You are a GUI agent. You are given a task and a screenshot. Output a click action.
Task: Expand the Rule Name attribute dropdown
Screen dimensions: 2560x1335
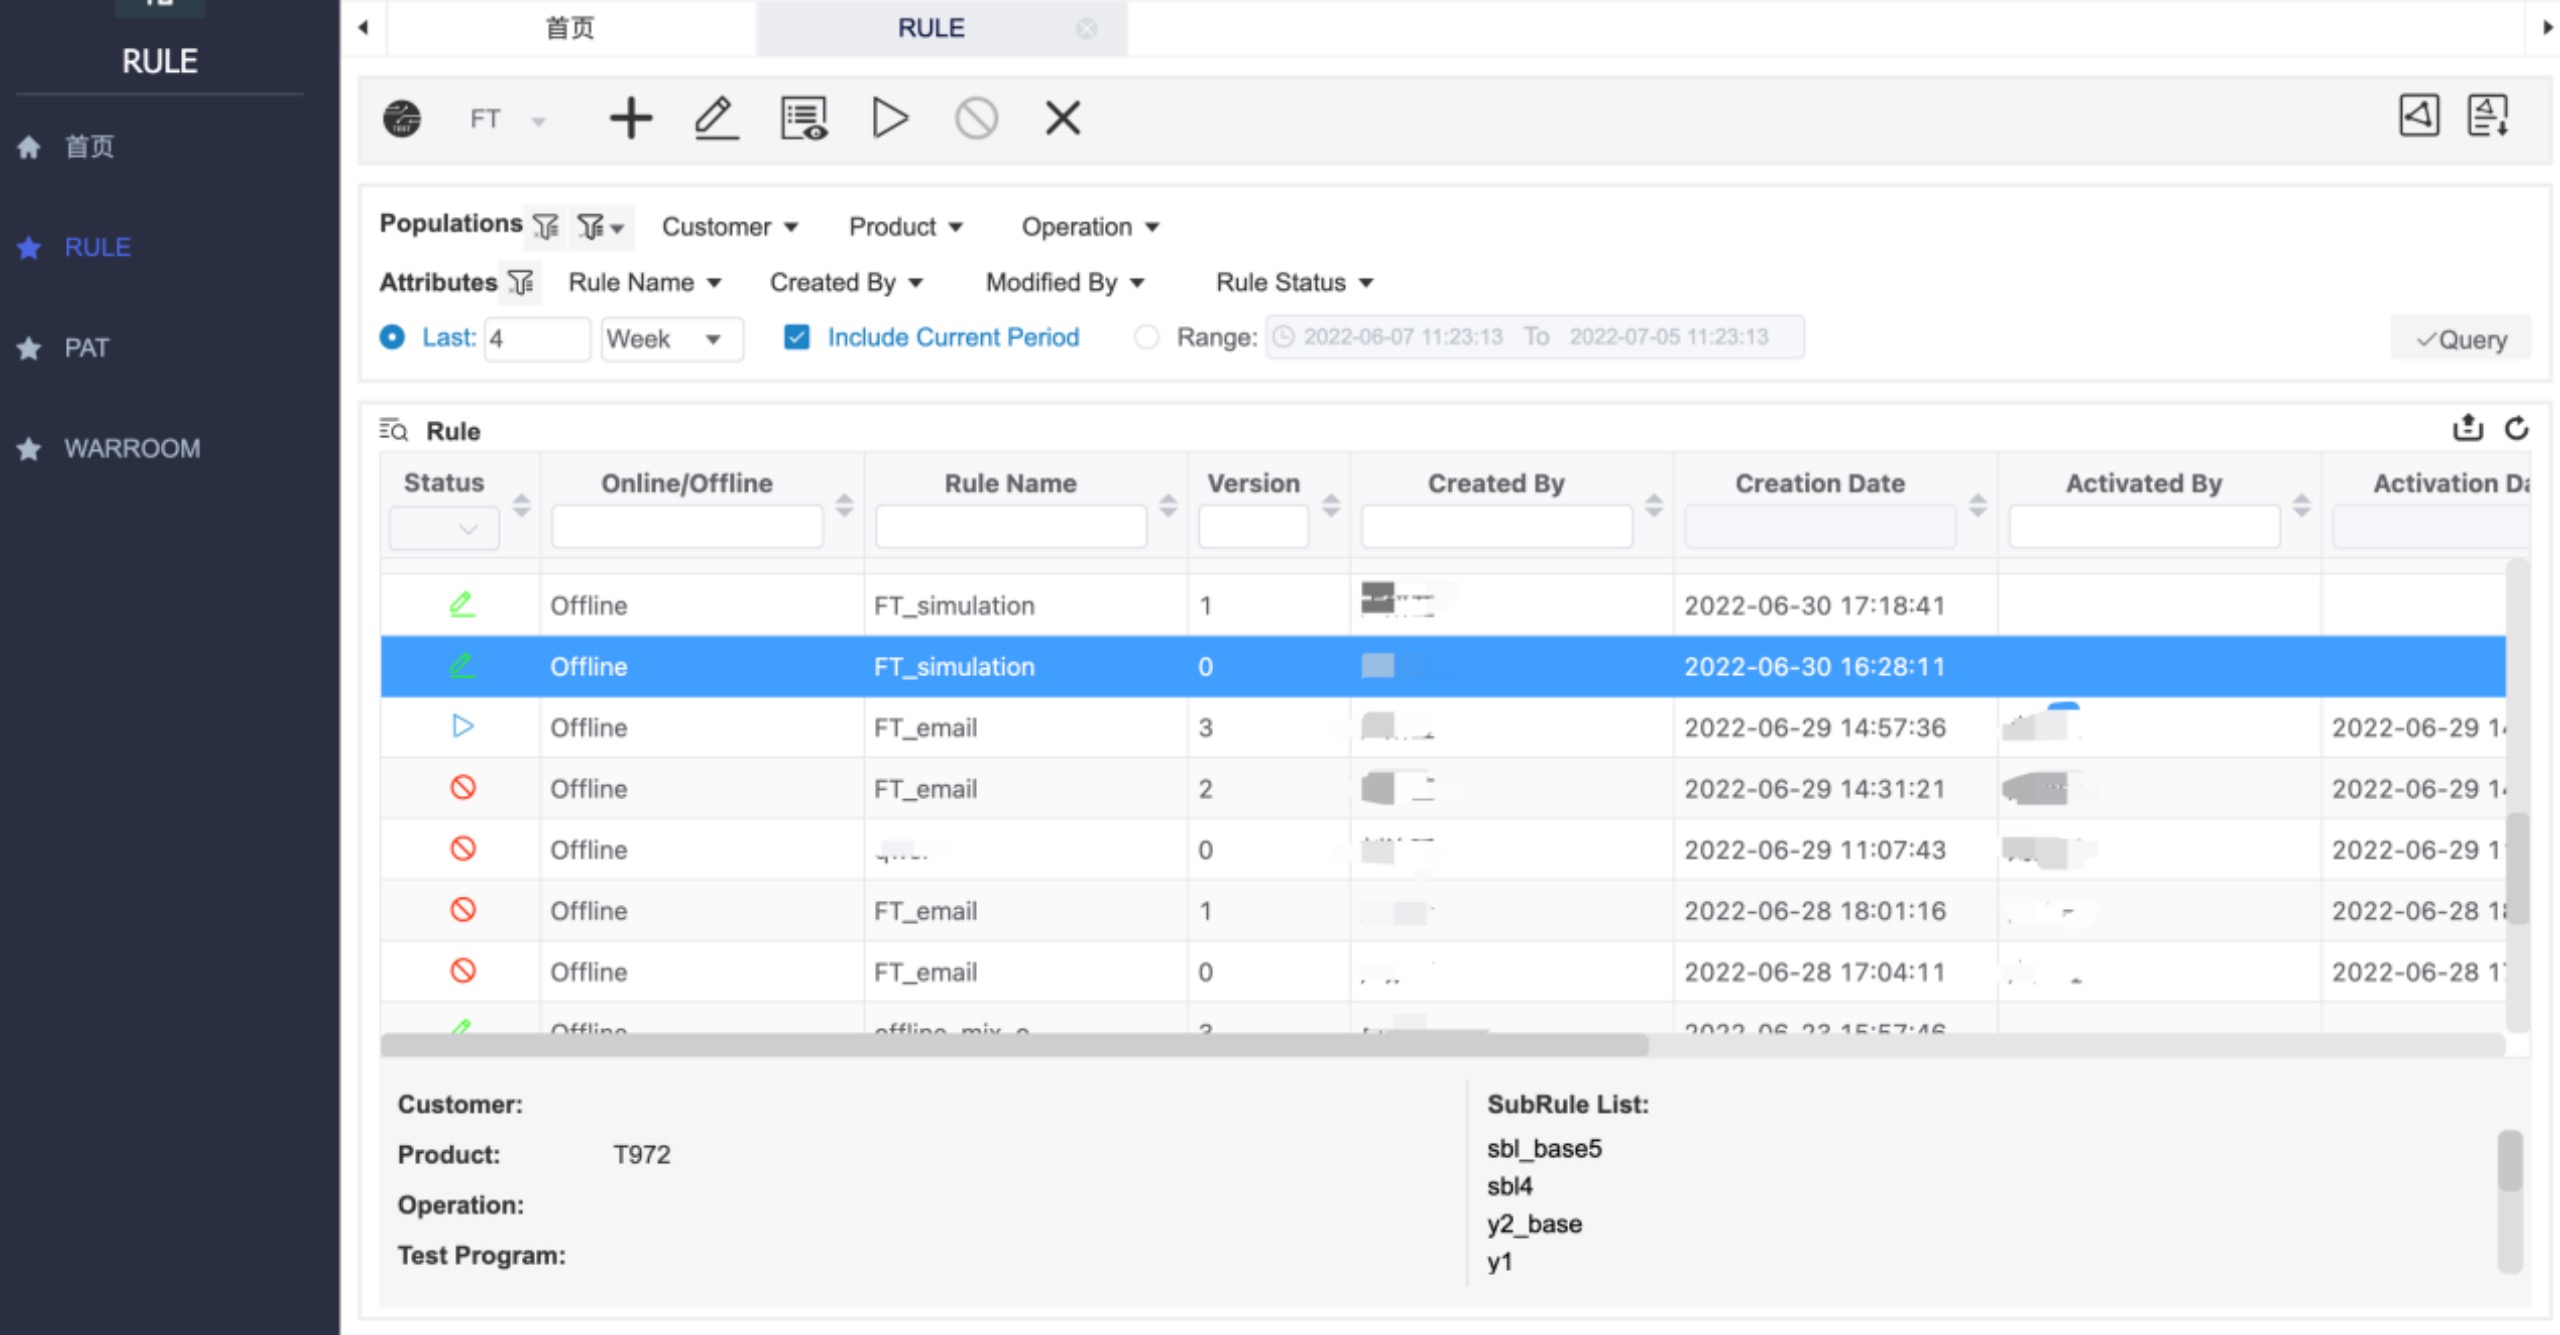645,283
